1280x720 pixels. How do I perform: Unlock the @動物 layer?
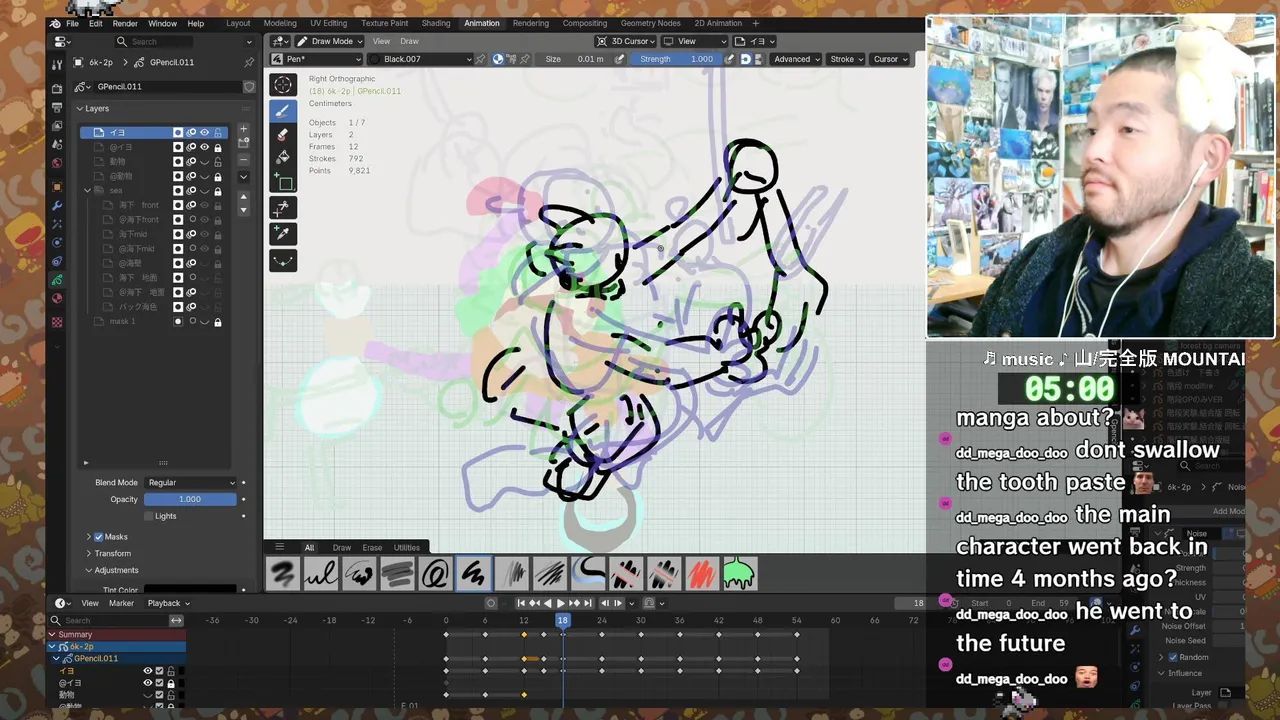(217, 176)
